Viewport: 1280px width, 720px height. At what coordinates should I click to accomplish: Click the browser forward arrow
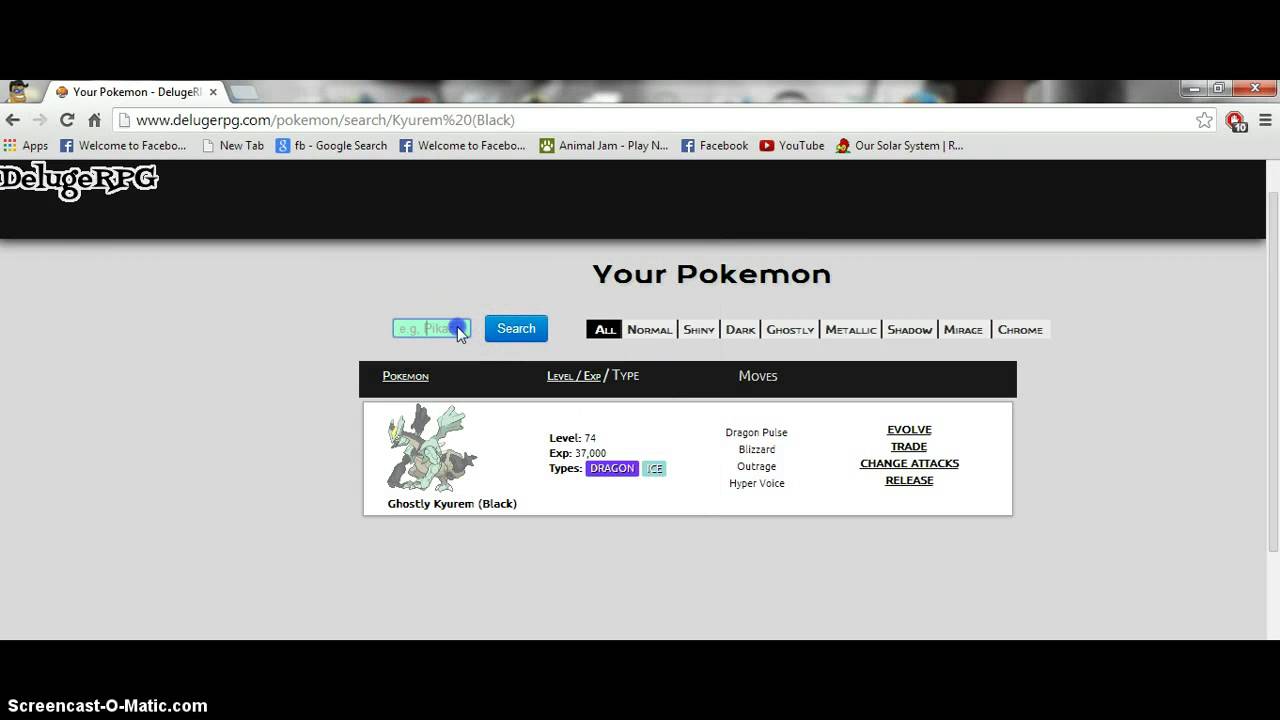[x=40, y=120]
